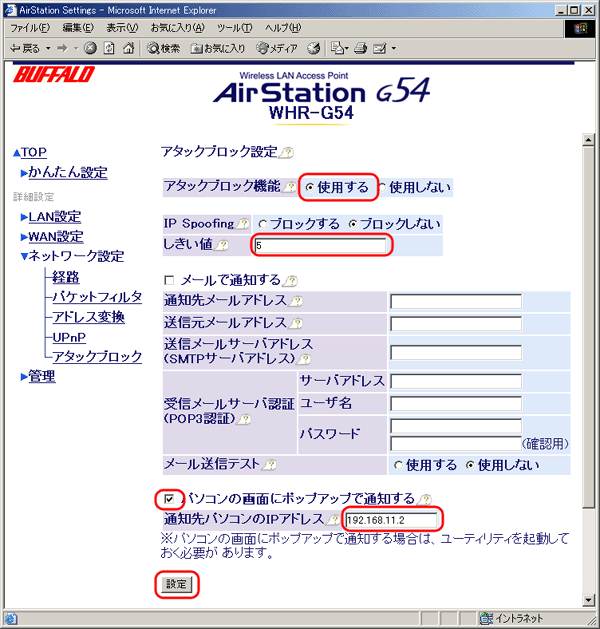Click the Forward arrow toolbar button
Image resolution: width=600 pixels, height=629 pixels.
(x=62, y=49)
